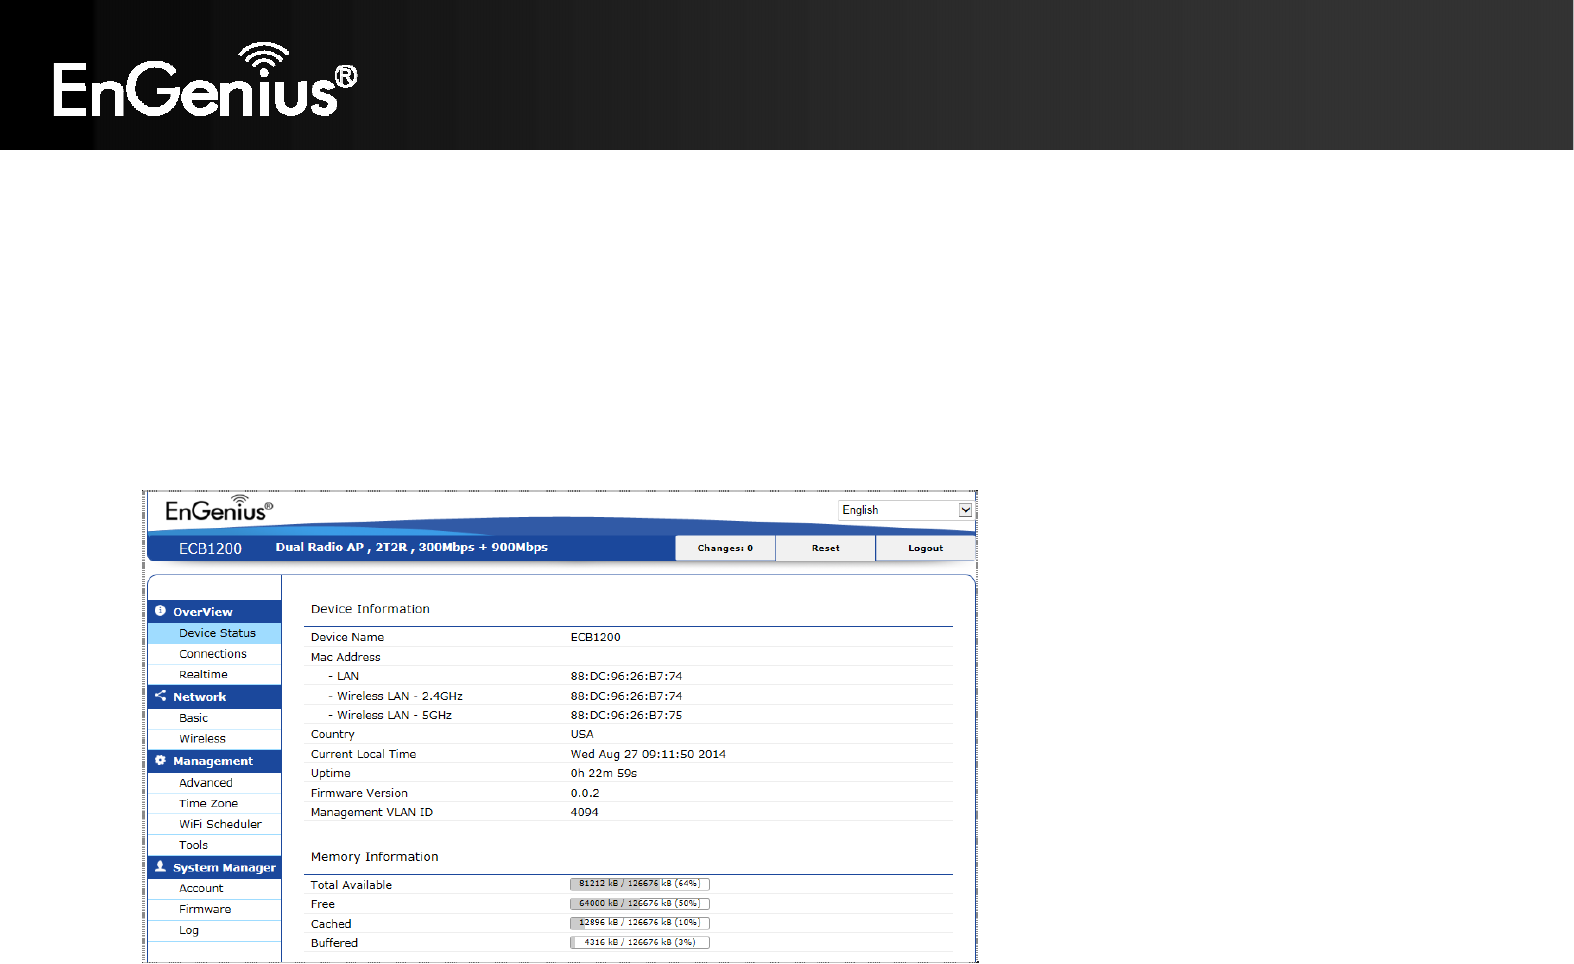Click the Total Available memory bar
1574x964 pixels.
(x=640, y=884)
